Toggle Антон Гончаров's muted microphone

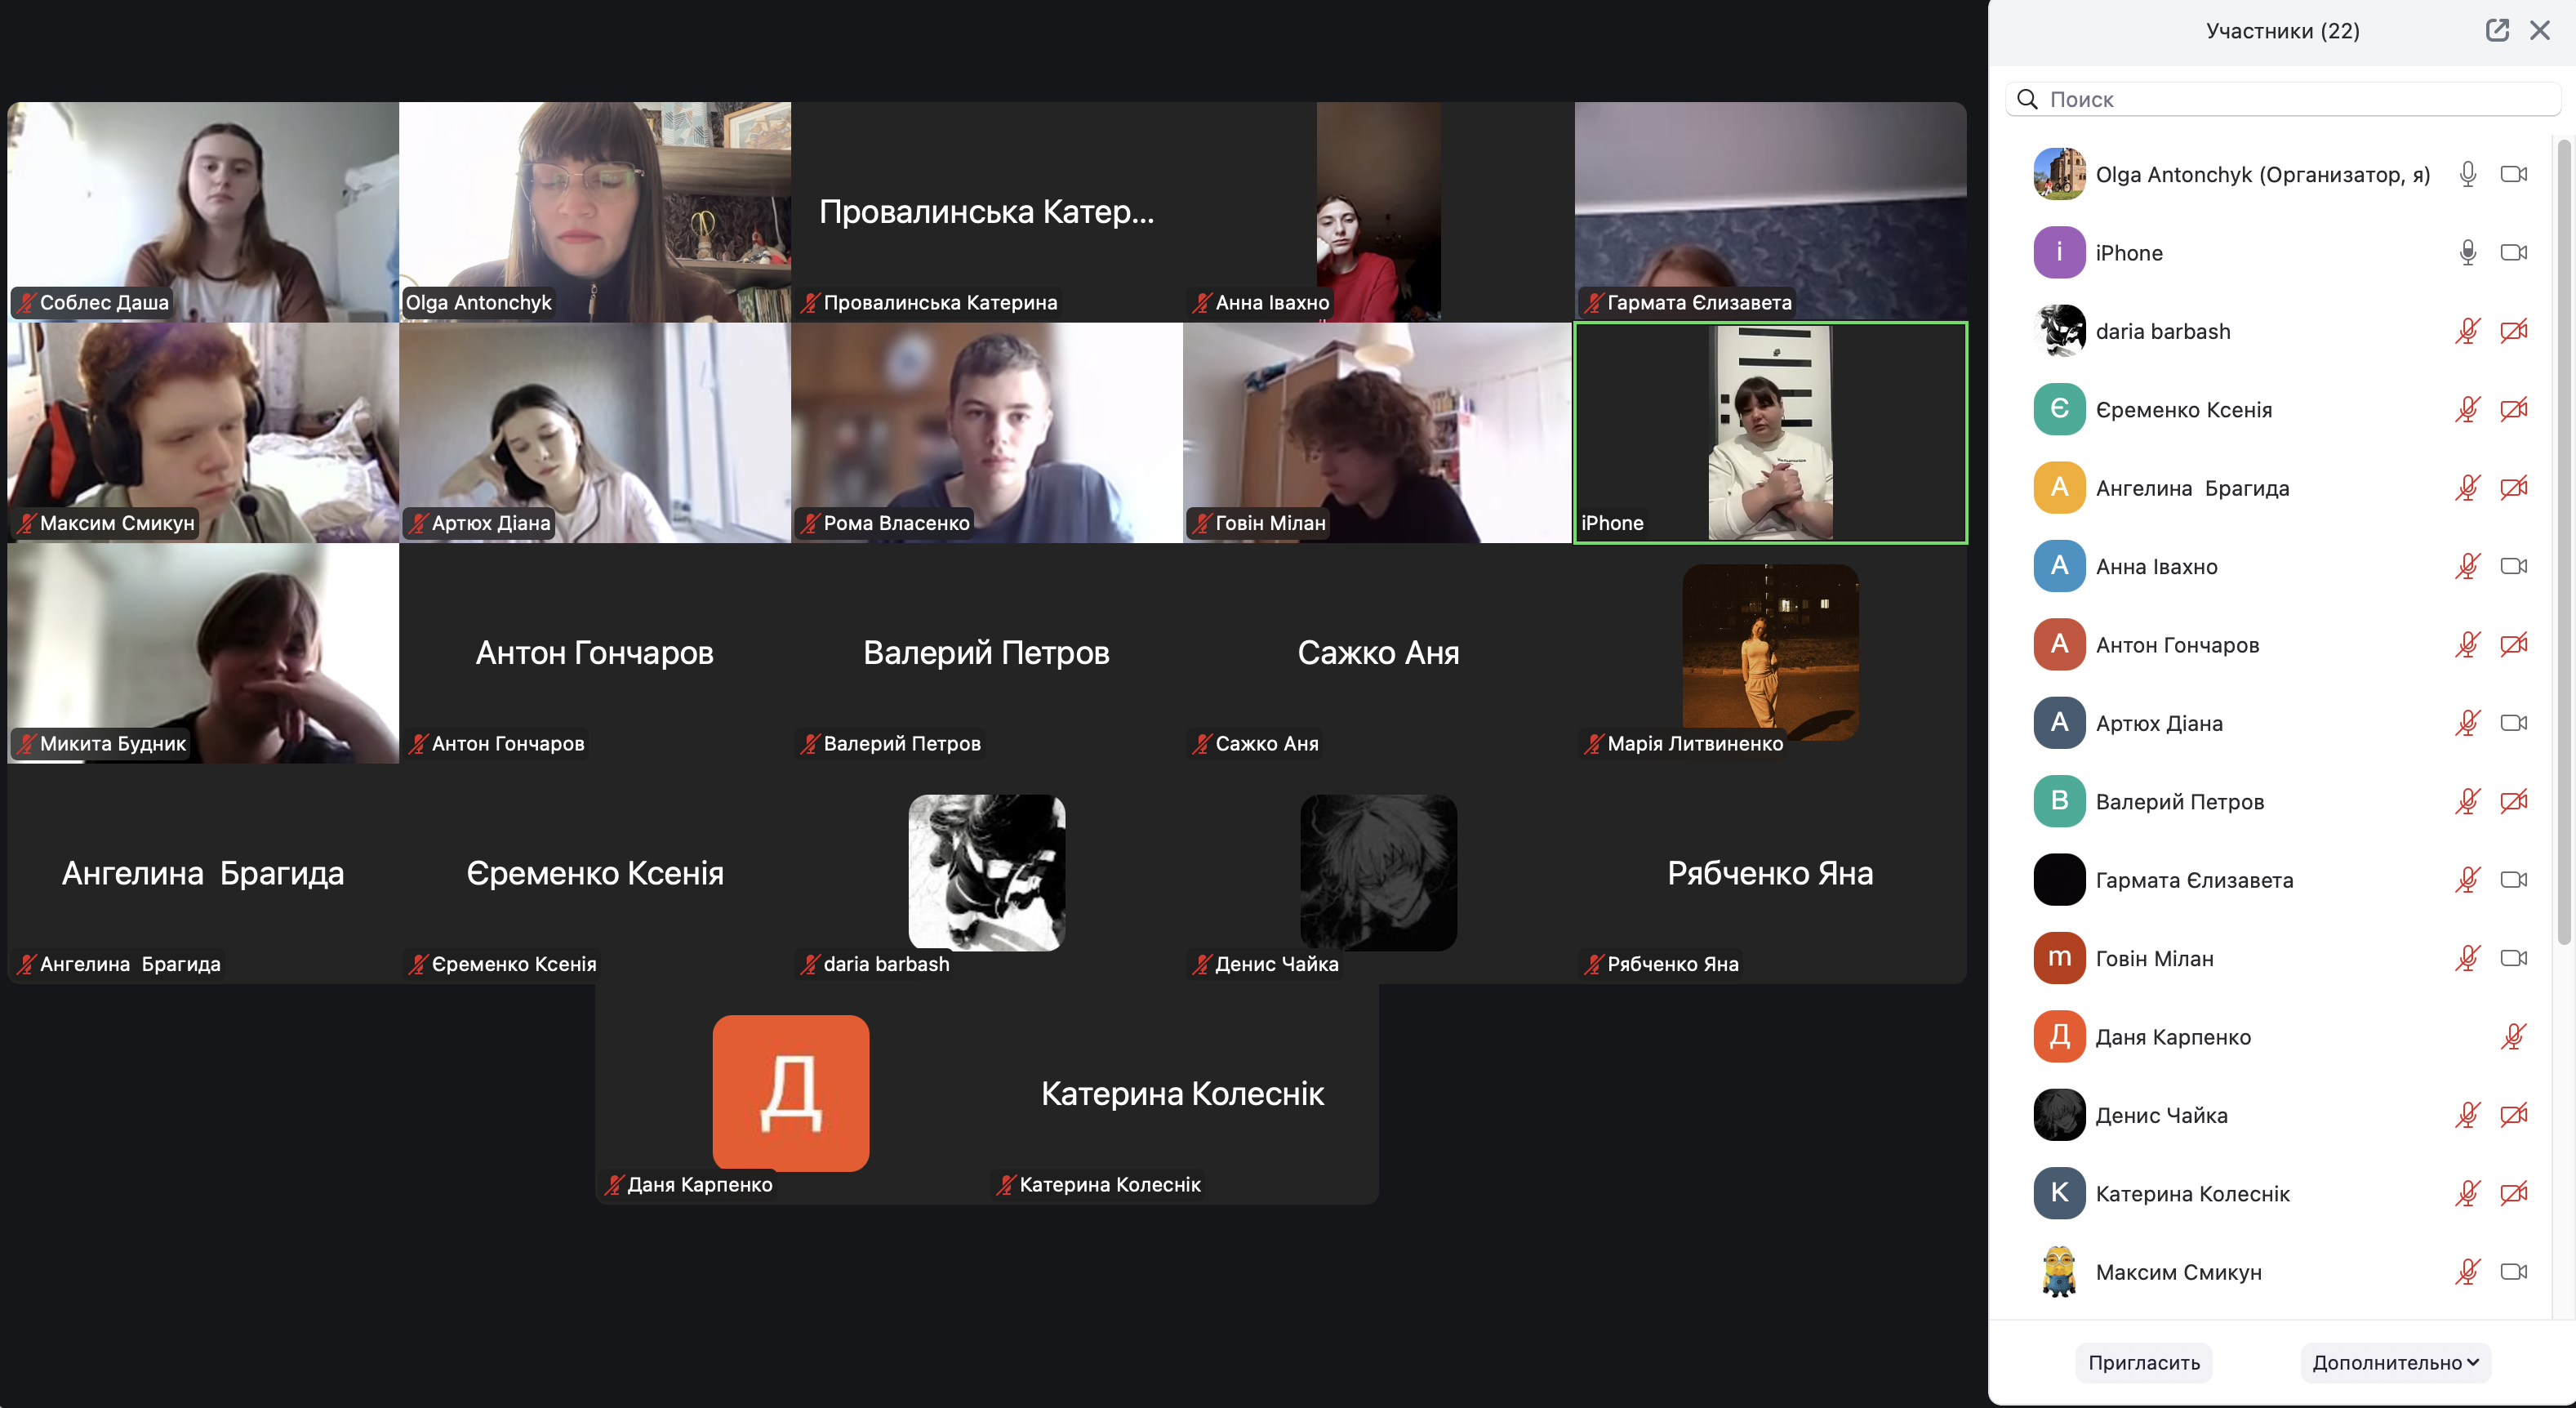[2467, 644]
